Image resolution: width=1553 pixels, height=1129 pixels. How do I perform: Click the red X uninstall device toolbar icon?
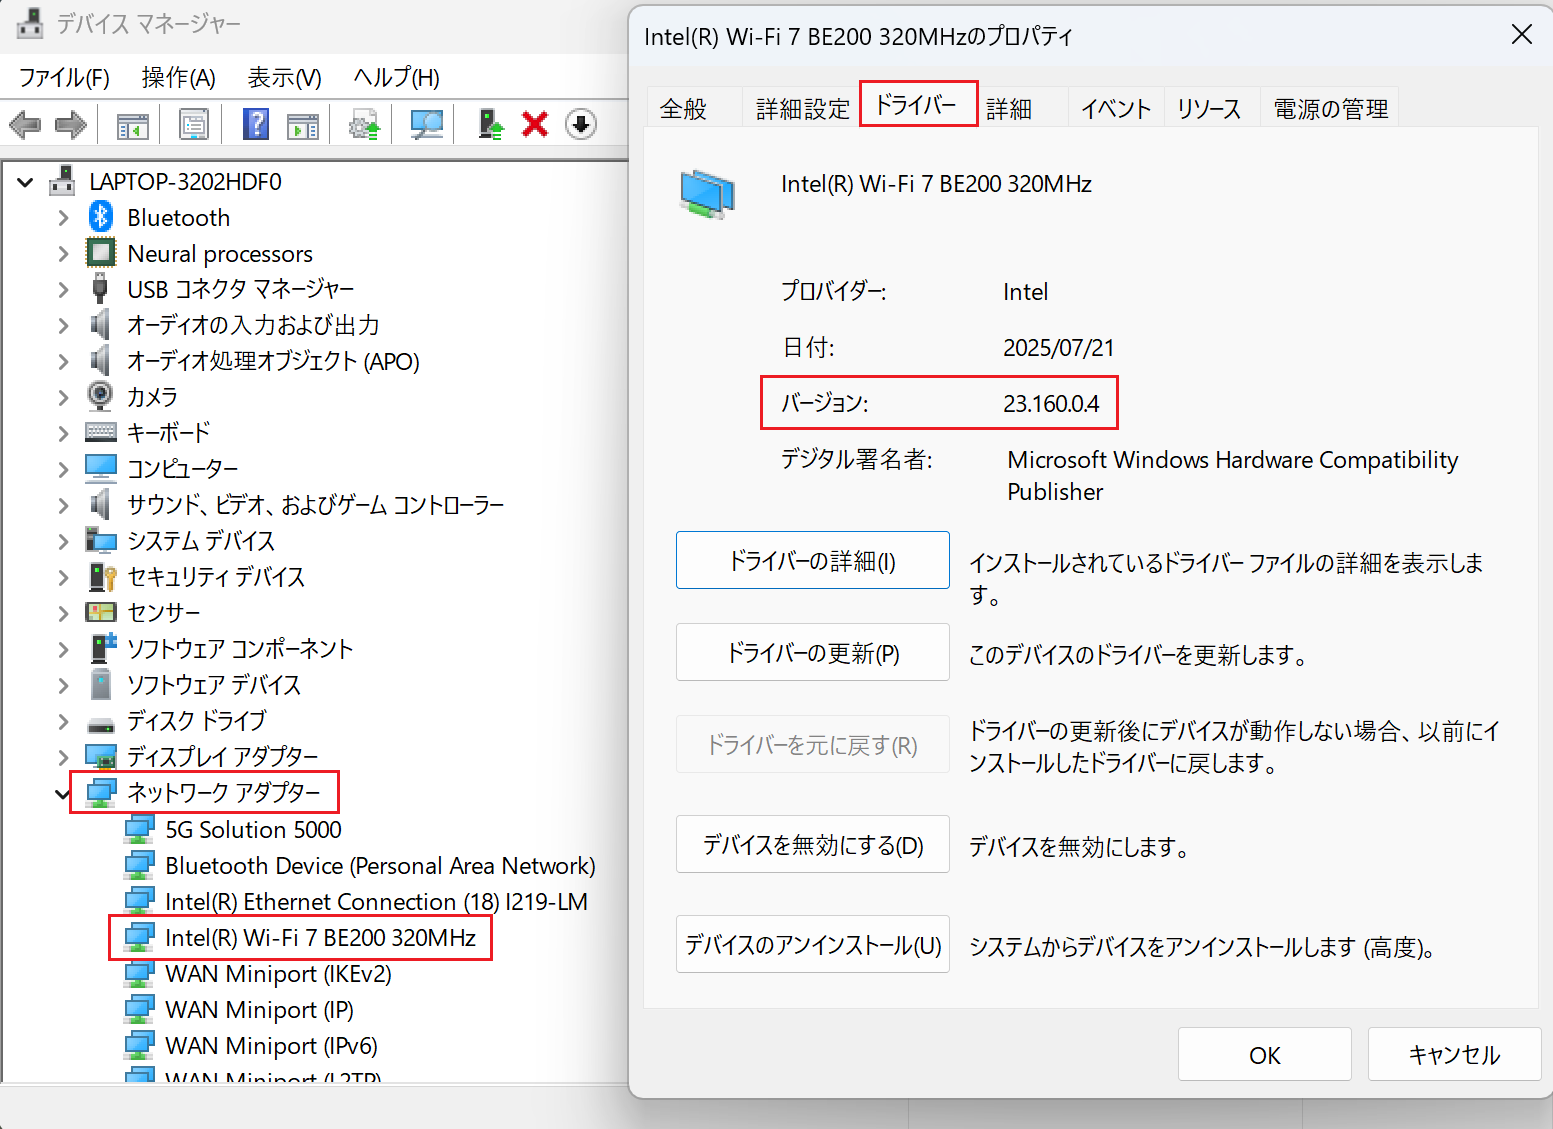pos(535,125)
